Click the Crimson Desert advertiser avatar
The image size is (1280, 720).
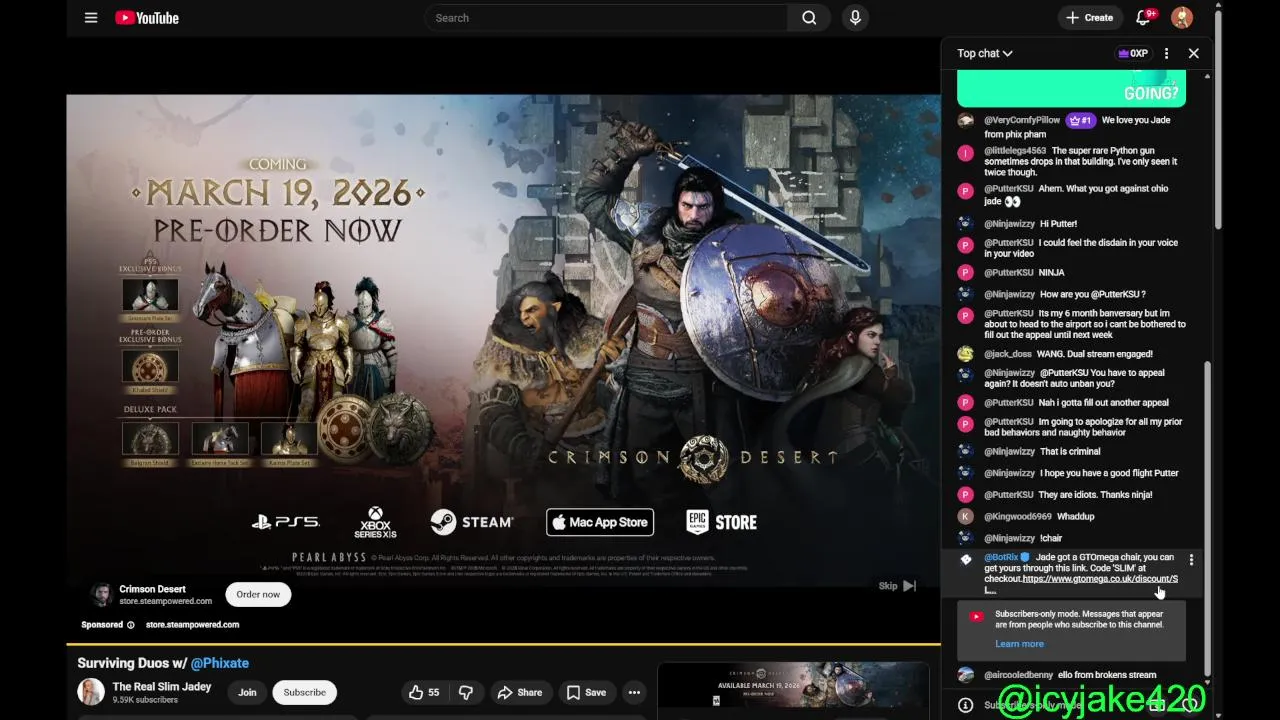101,594
